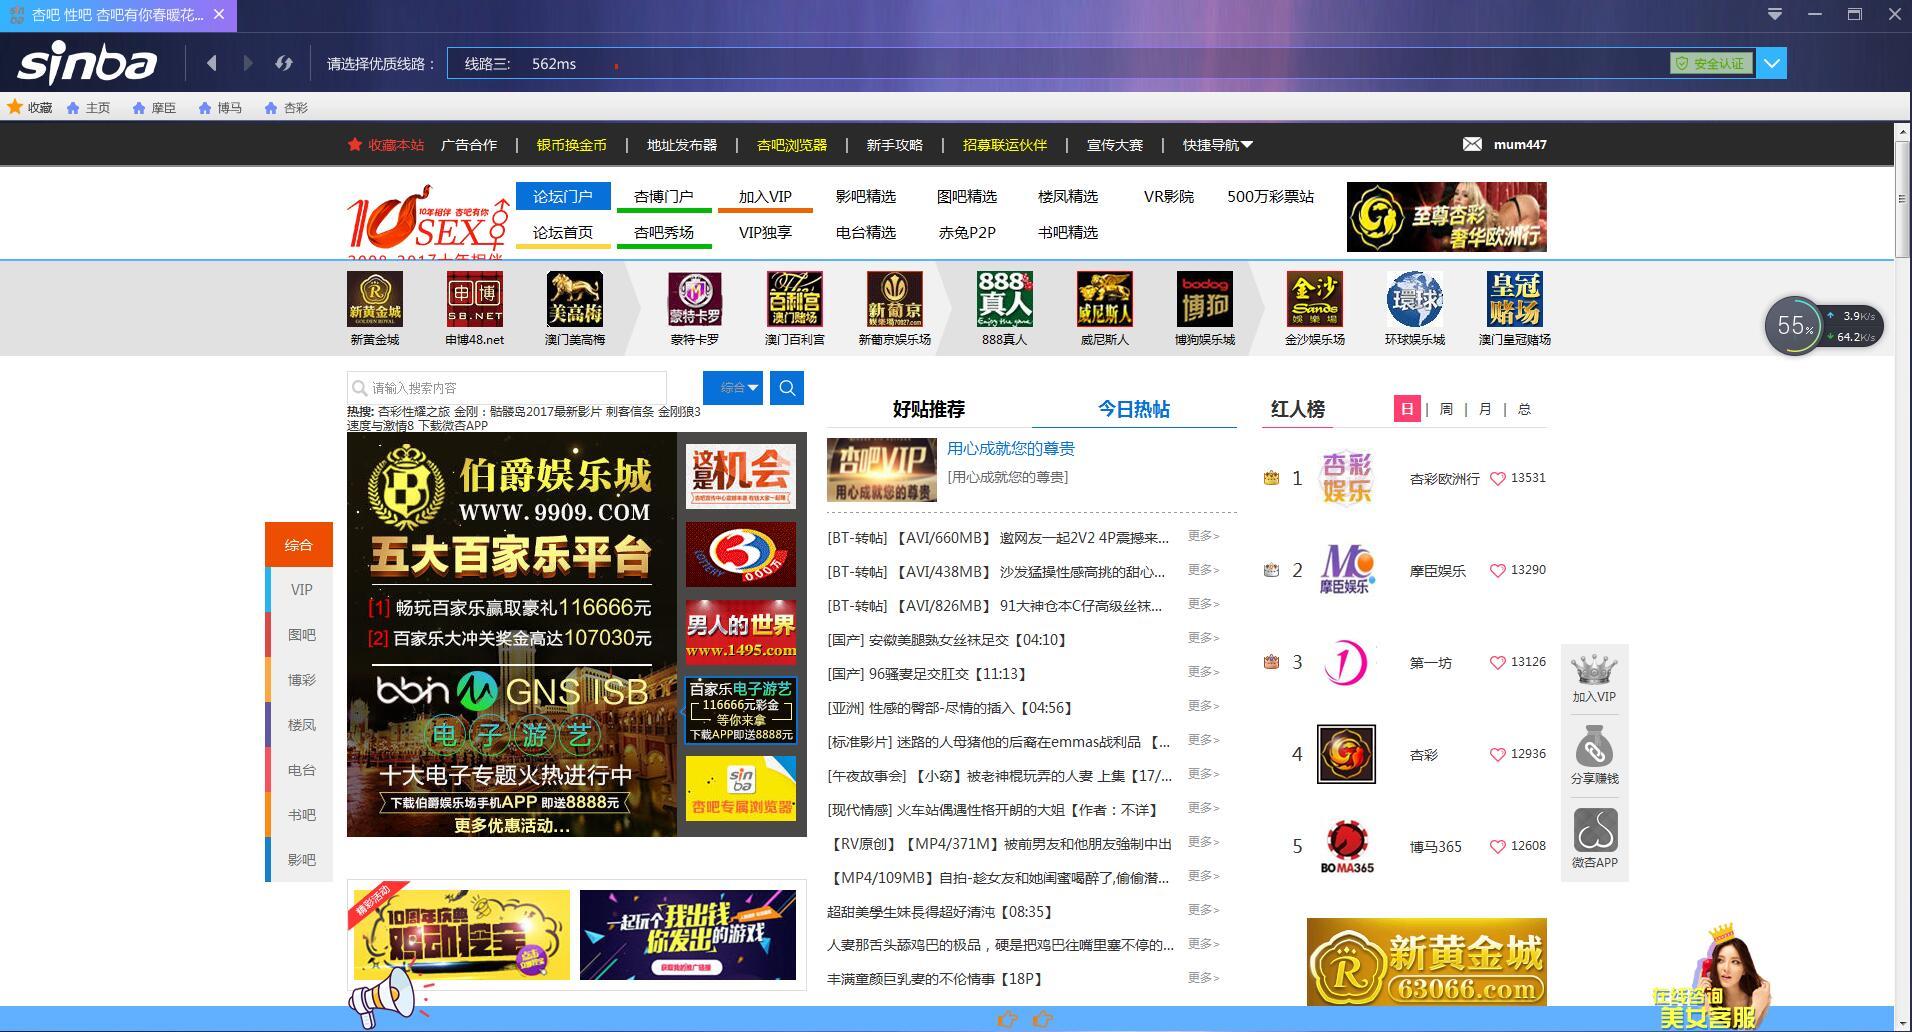1912x1032 pixels.
Task: Switch to the 好贴推荐 tab
Action: pos(927,409)
